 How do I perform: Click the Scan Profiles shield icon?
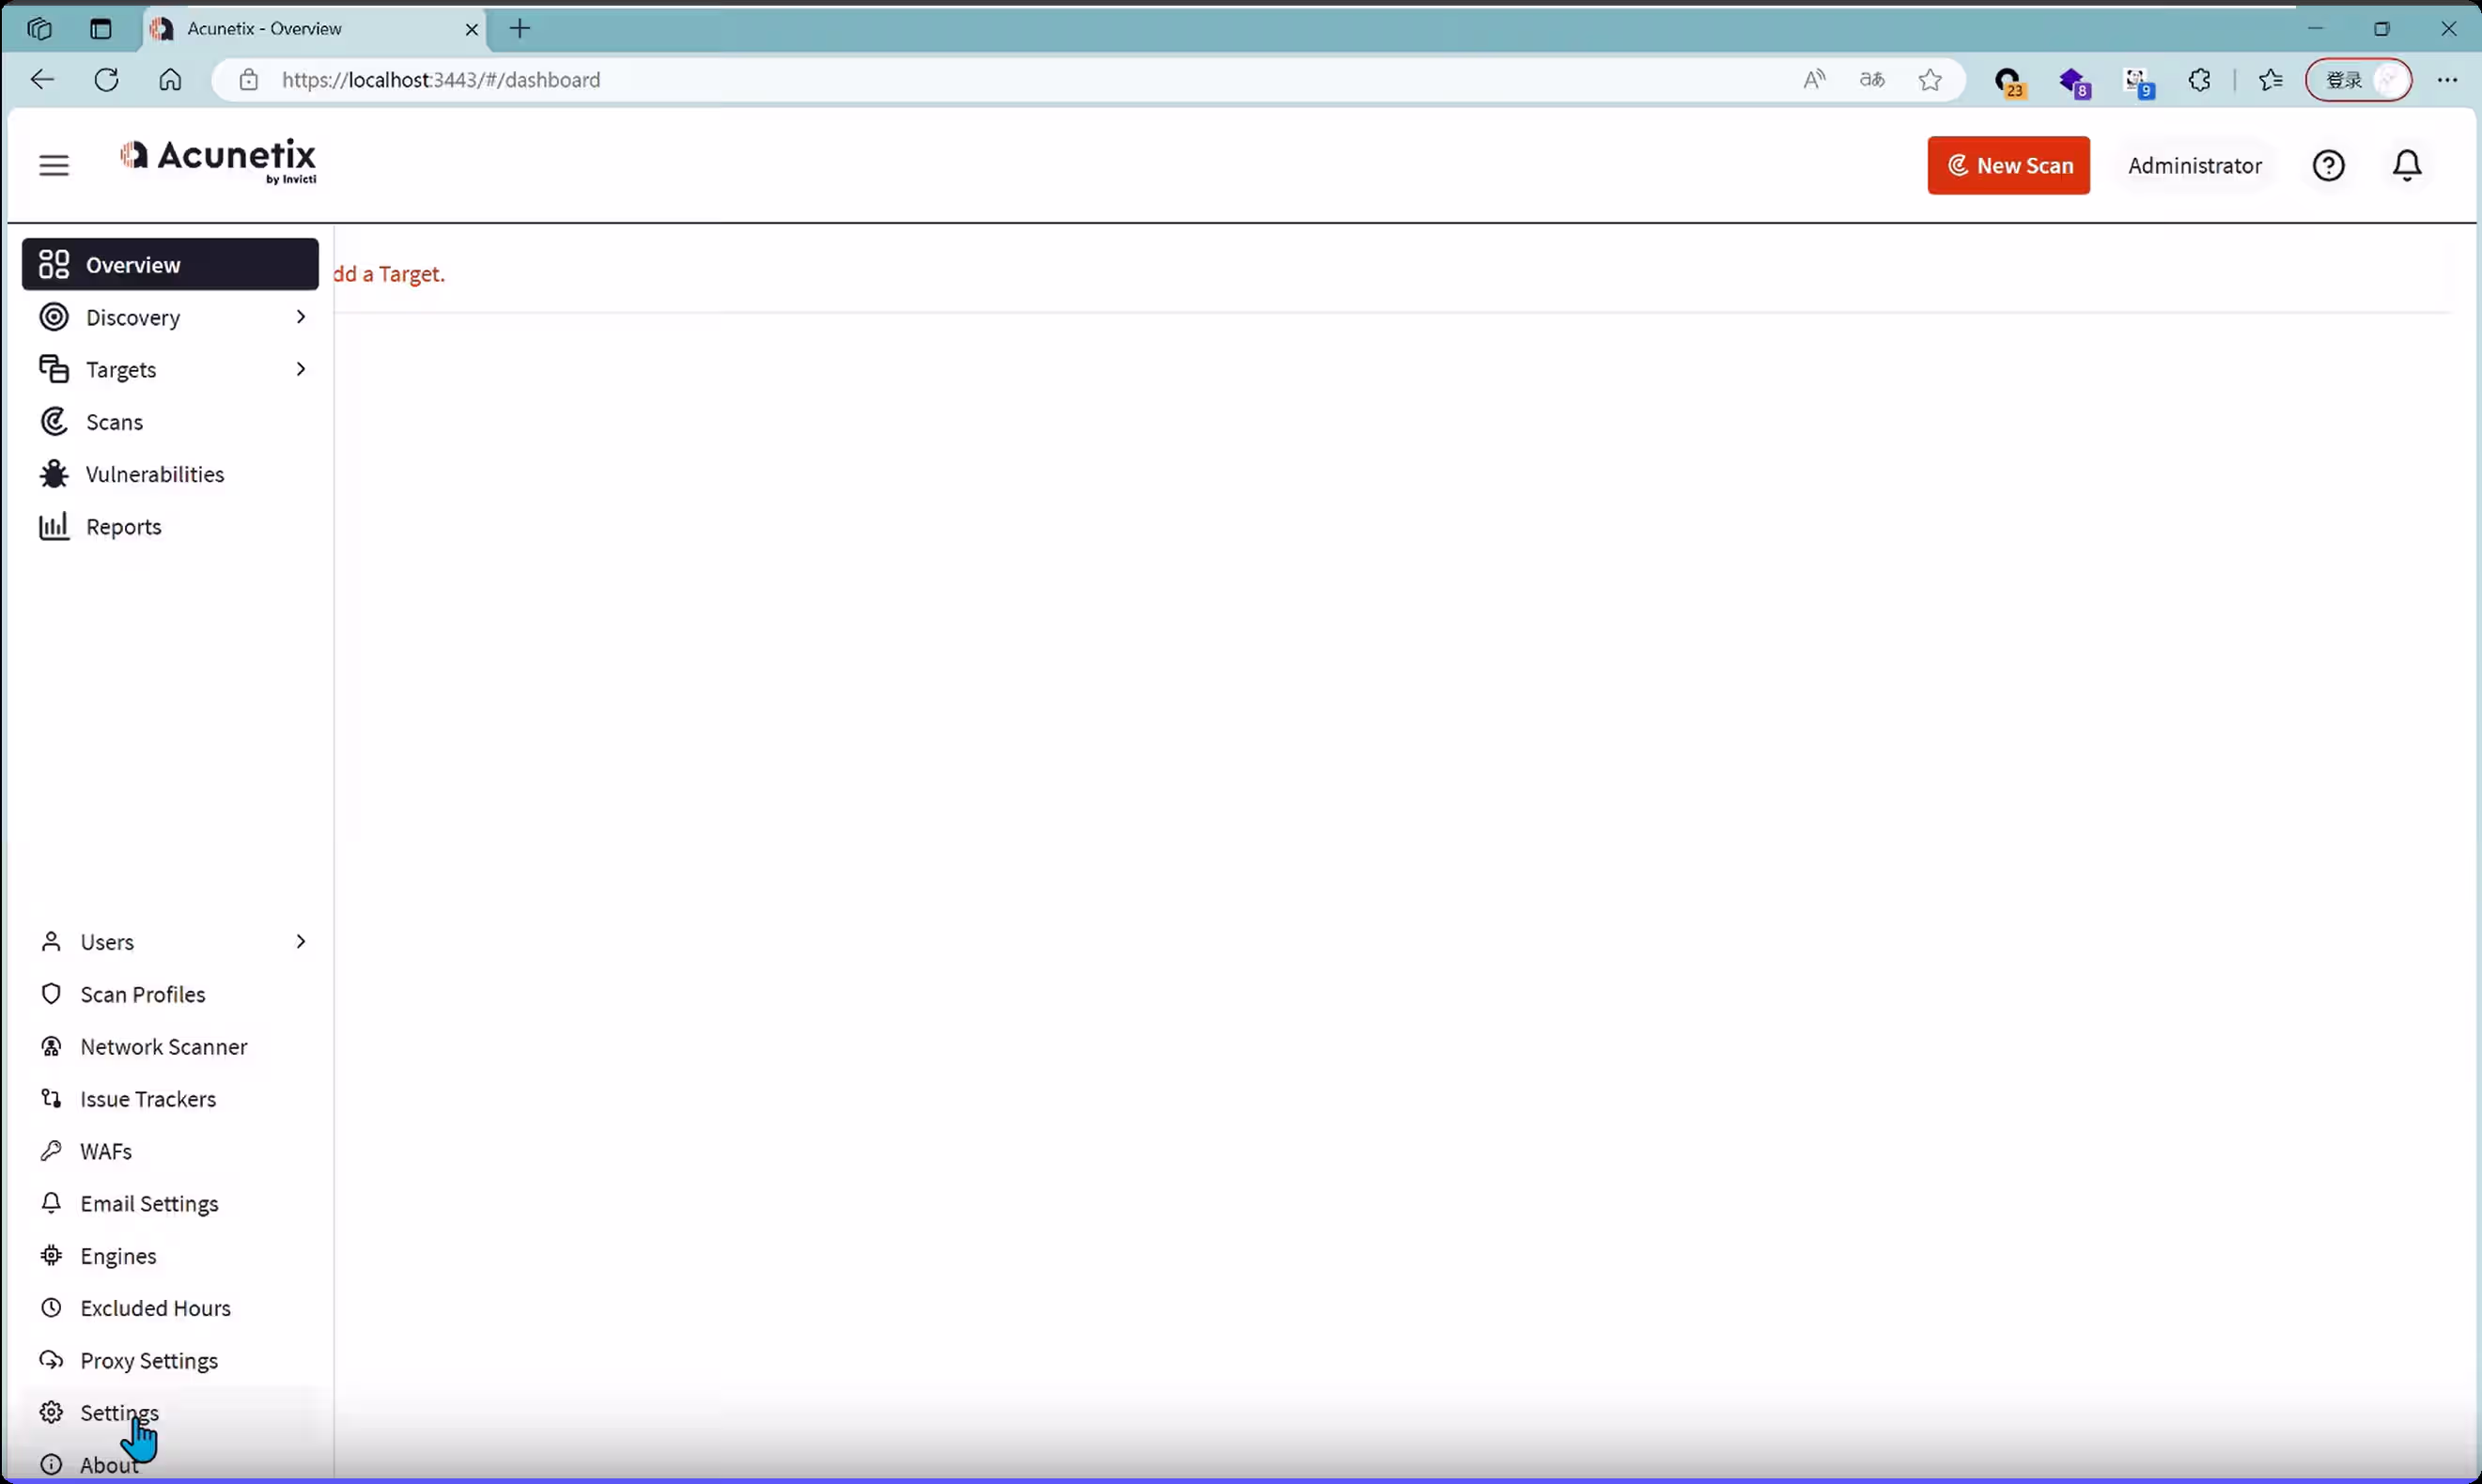point(51,994)
